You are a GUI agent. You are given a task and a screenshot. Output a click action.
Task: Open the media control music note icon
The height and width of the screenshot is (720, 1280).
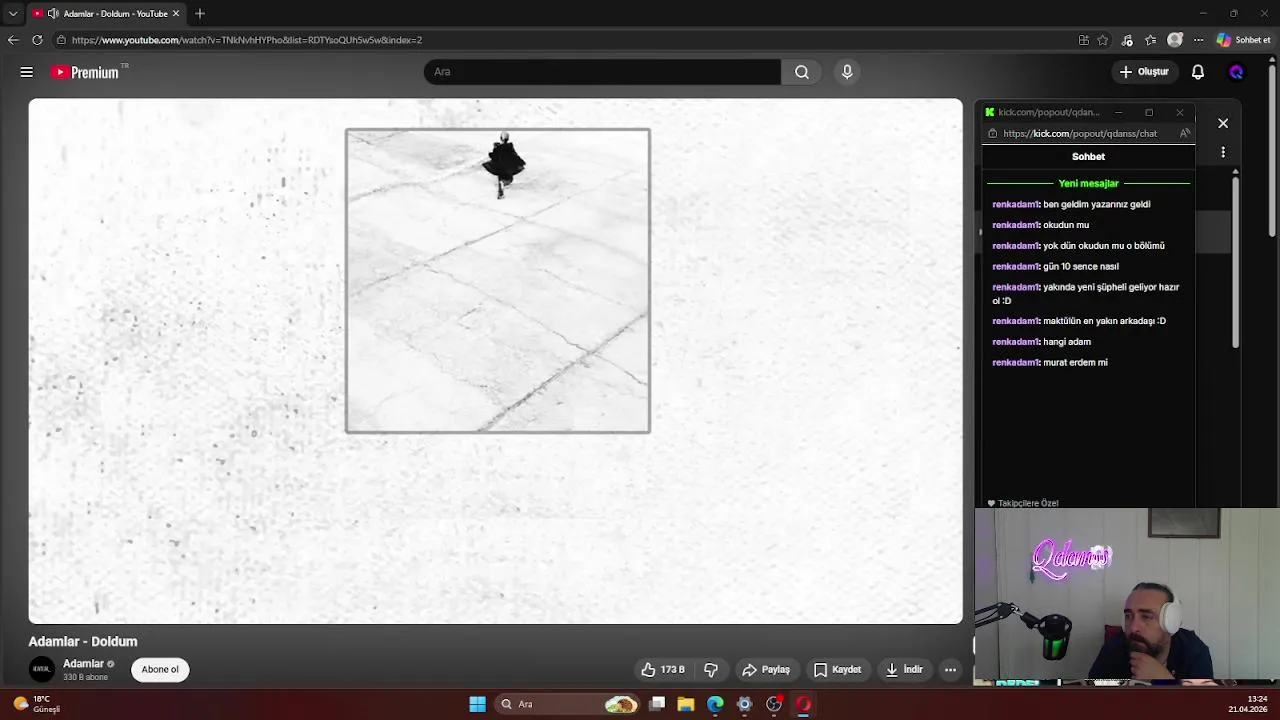(1127, 40)
